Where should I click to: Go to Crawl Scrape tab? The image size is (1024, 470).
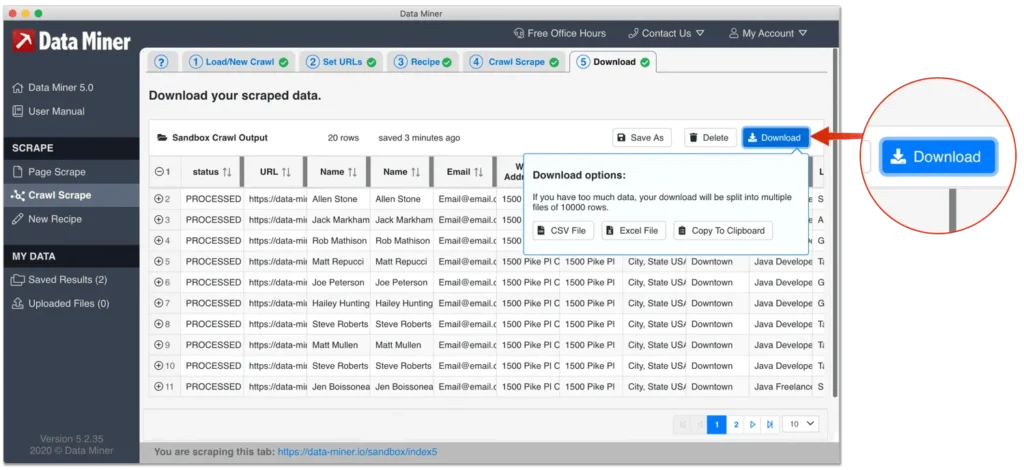click(515, 62)
